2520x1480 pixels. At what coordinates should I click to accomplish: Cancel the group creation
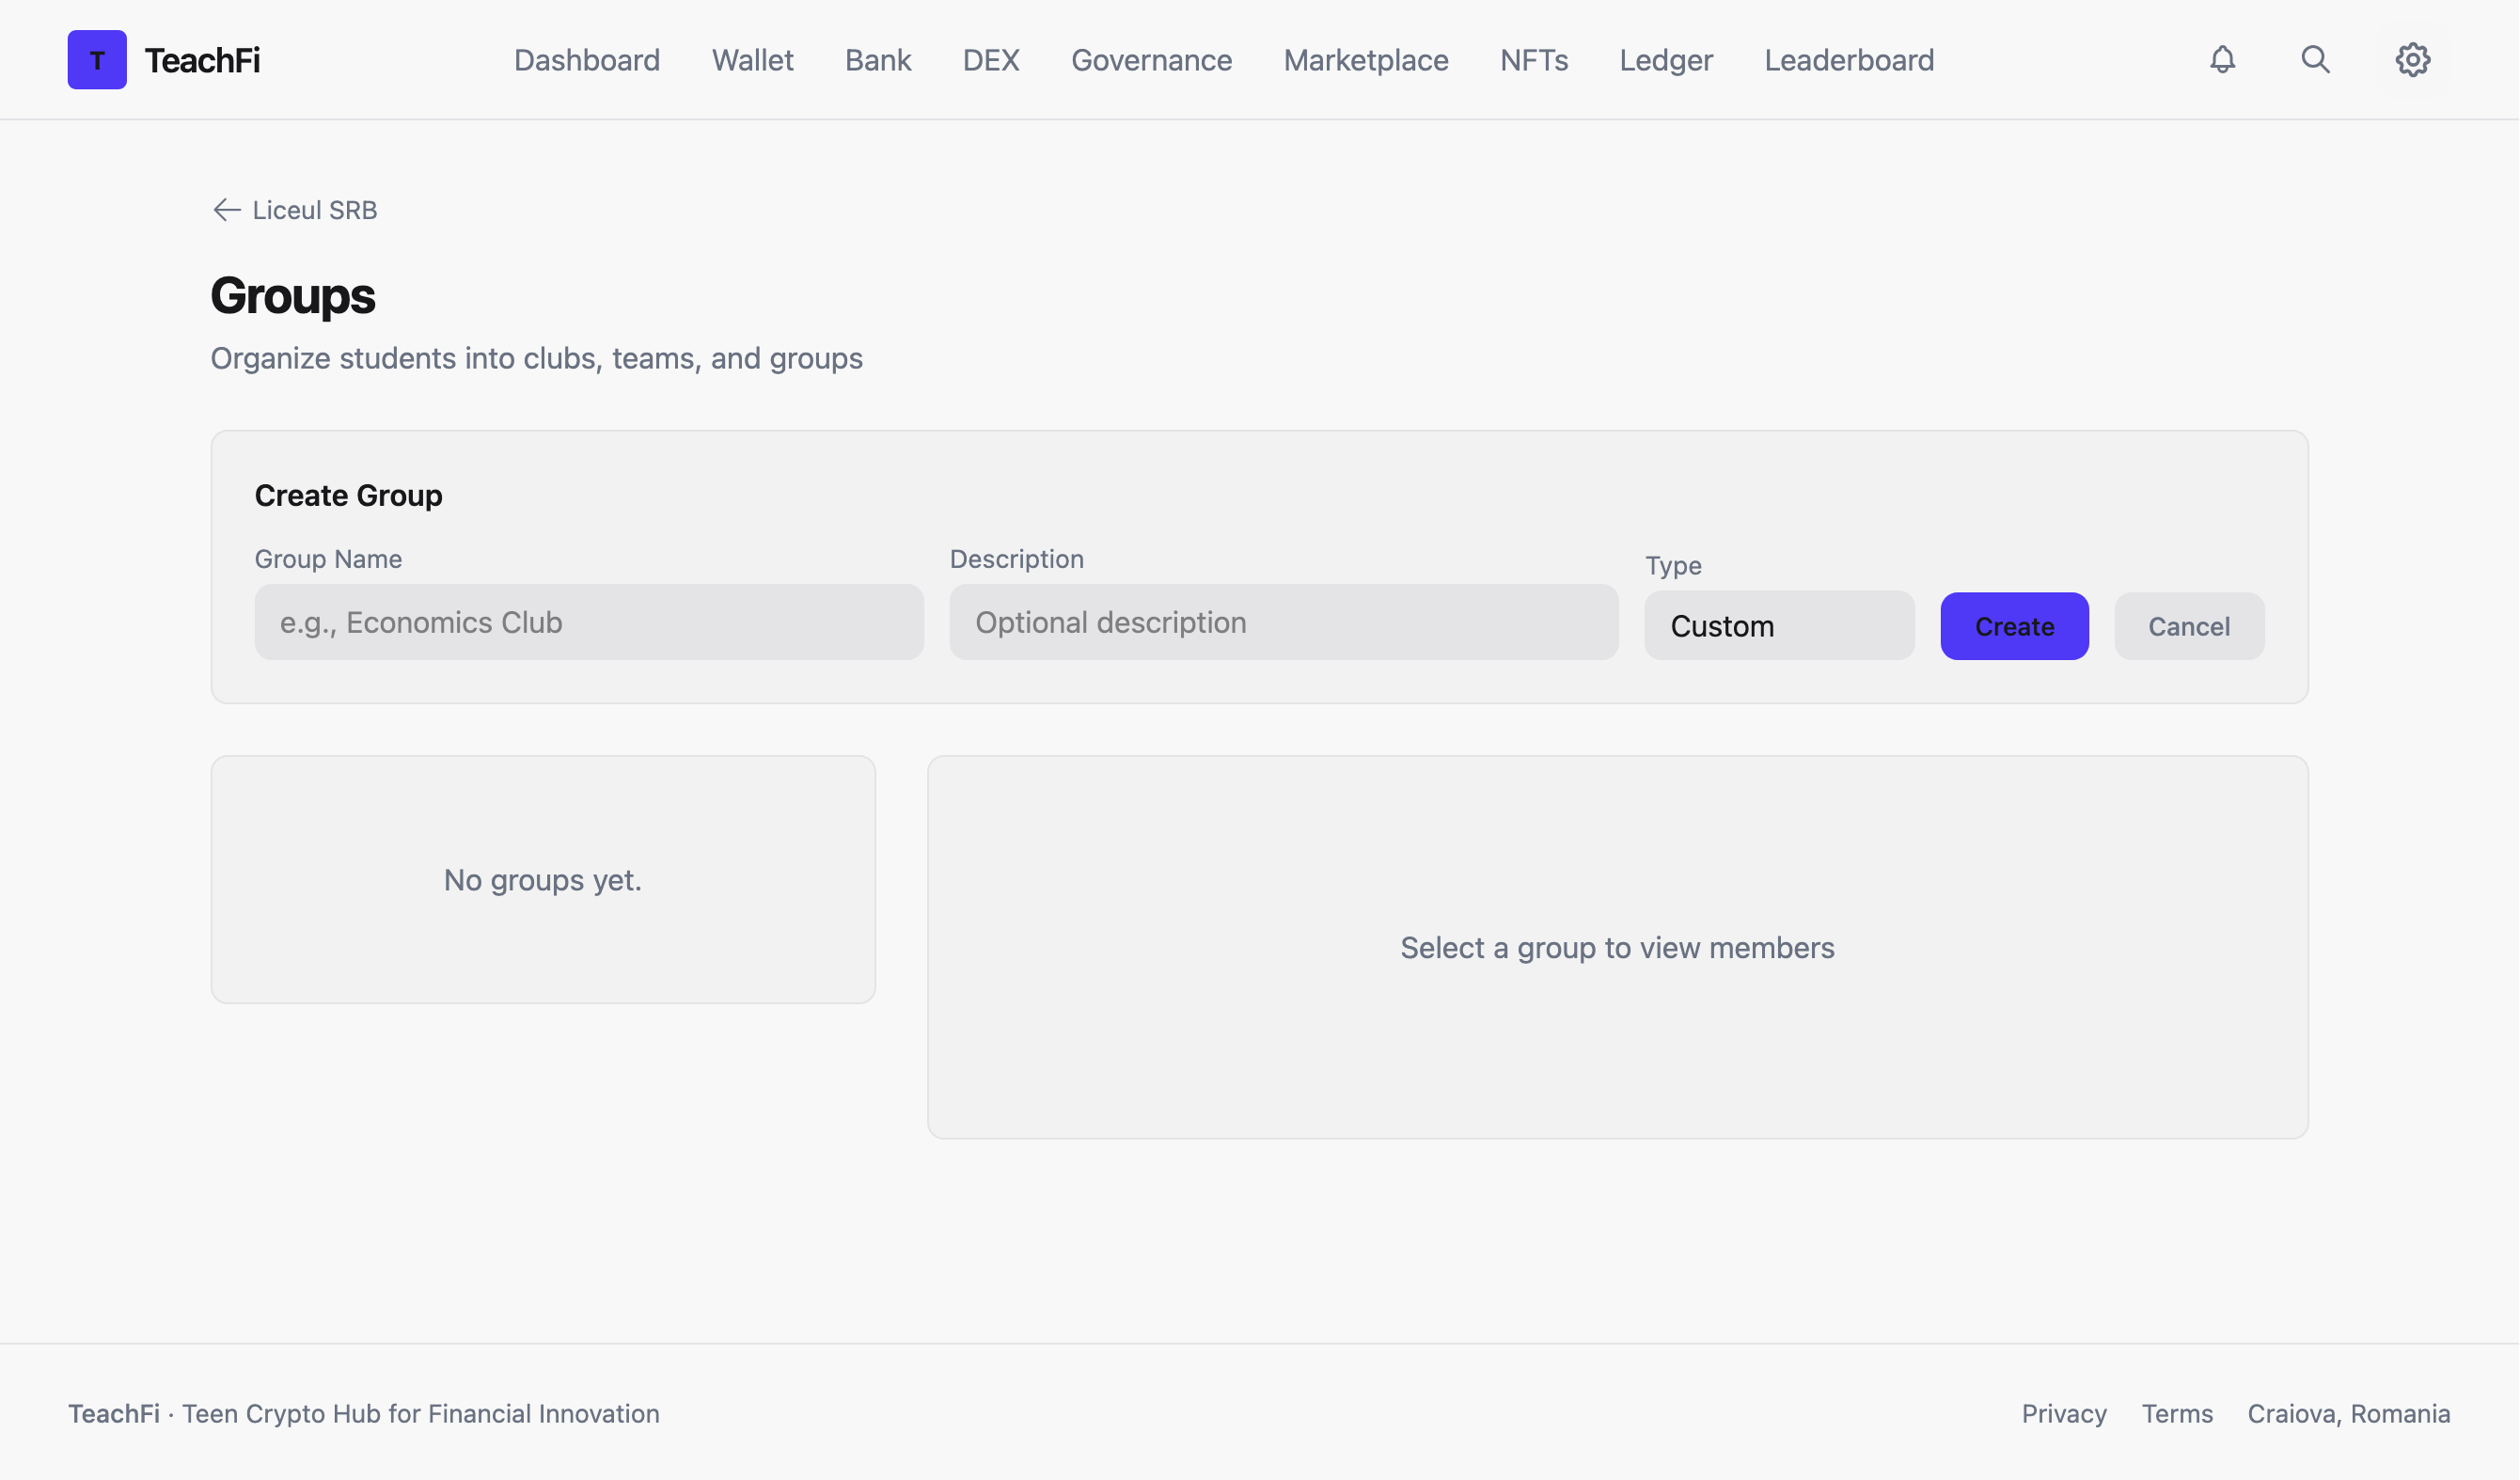coord(2188,625)
